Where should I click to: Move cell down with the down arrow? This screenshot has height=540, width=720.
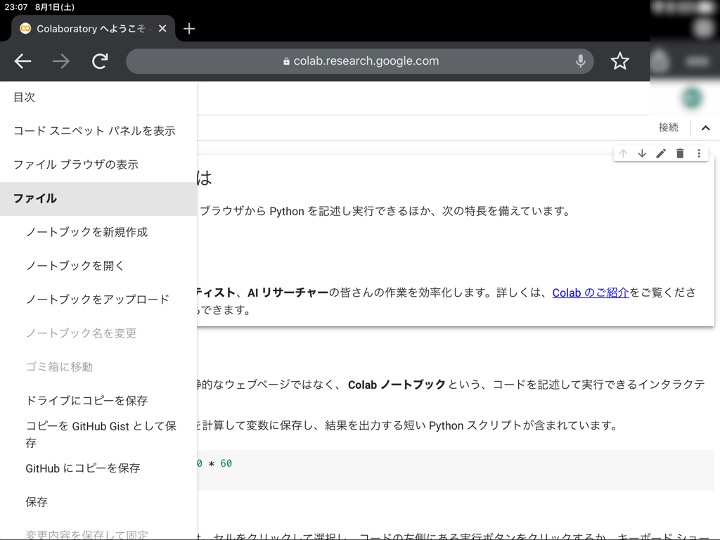(x=642, y=153)
